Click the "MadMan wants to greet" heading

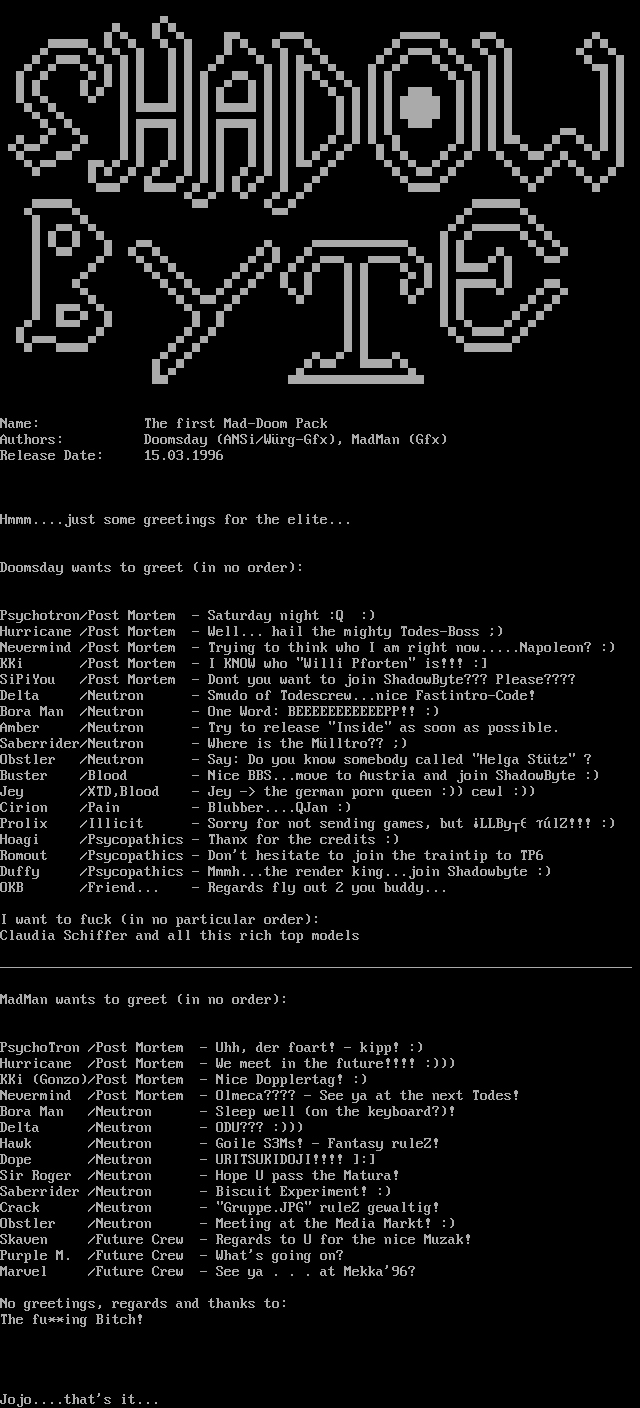pyautogui.click(x=143, y=1000)
